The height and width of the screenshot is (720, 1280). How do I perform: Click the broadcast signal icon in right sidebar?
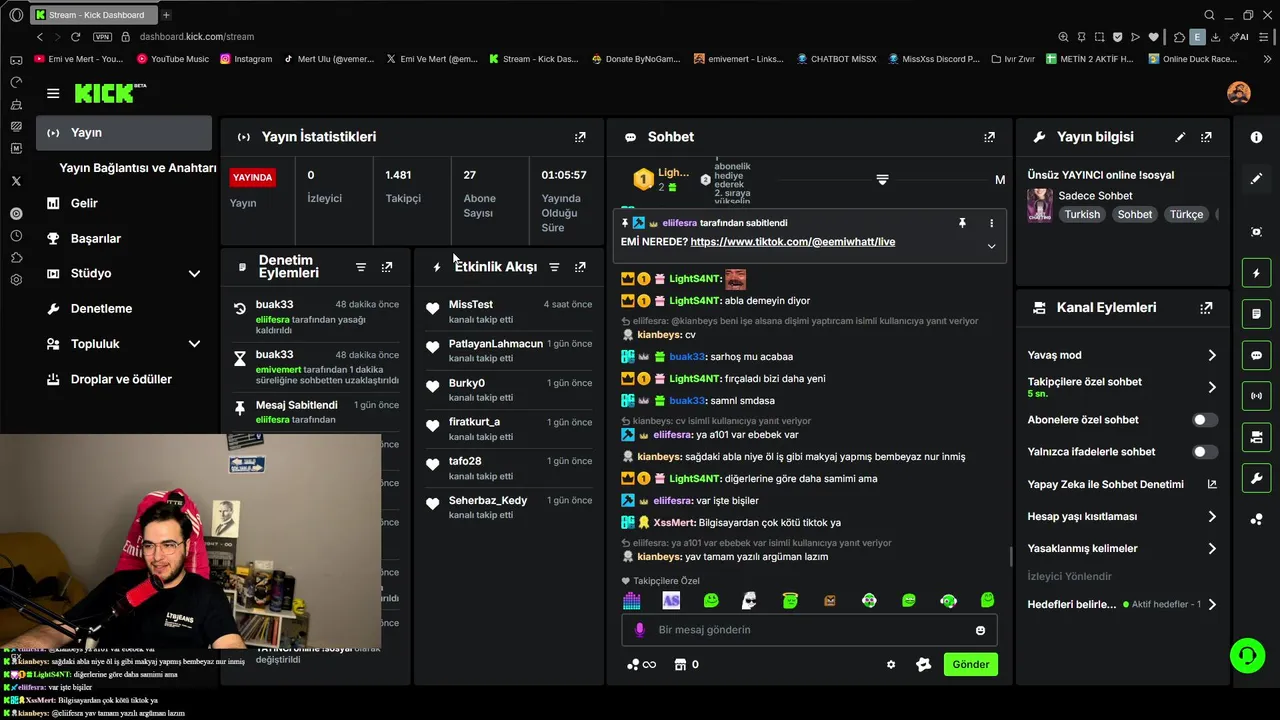pyautogui.click(x=1256, y=396)
